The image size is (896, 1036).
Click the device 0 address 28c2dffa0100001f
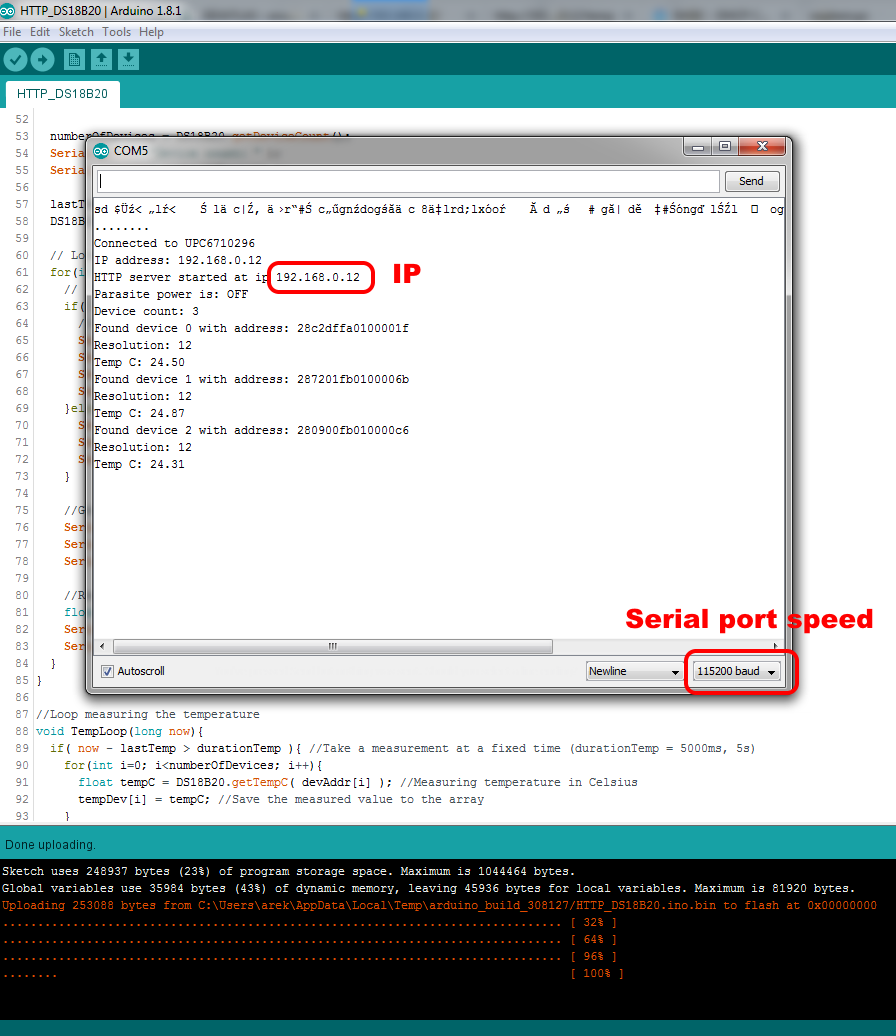point(353,328)
